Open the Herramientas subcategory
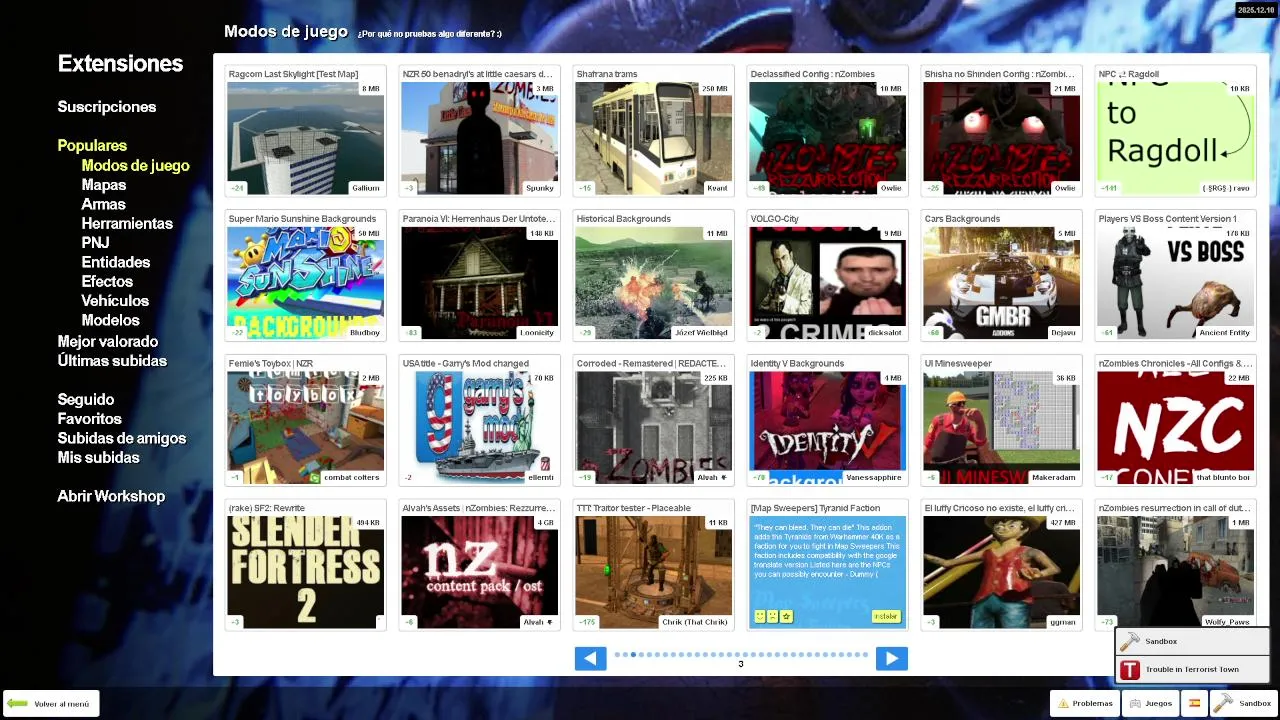 click(127, 224)
